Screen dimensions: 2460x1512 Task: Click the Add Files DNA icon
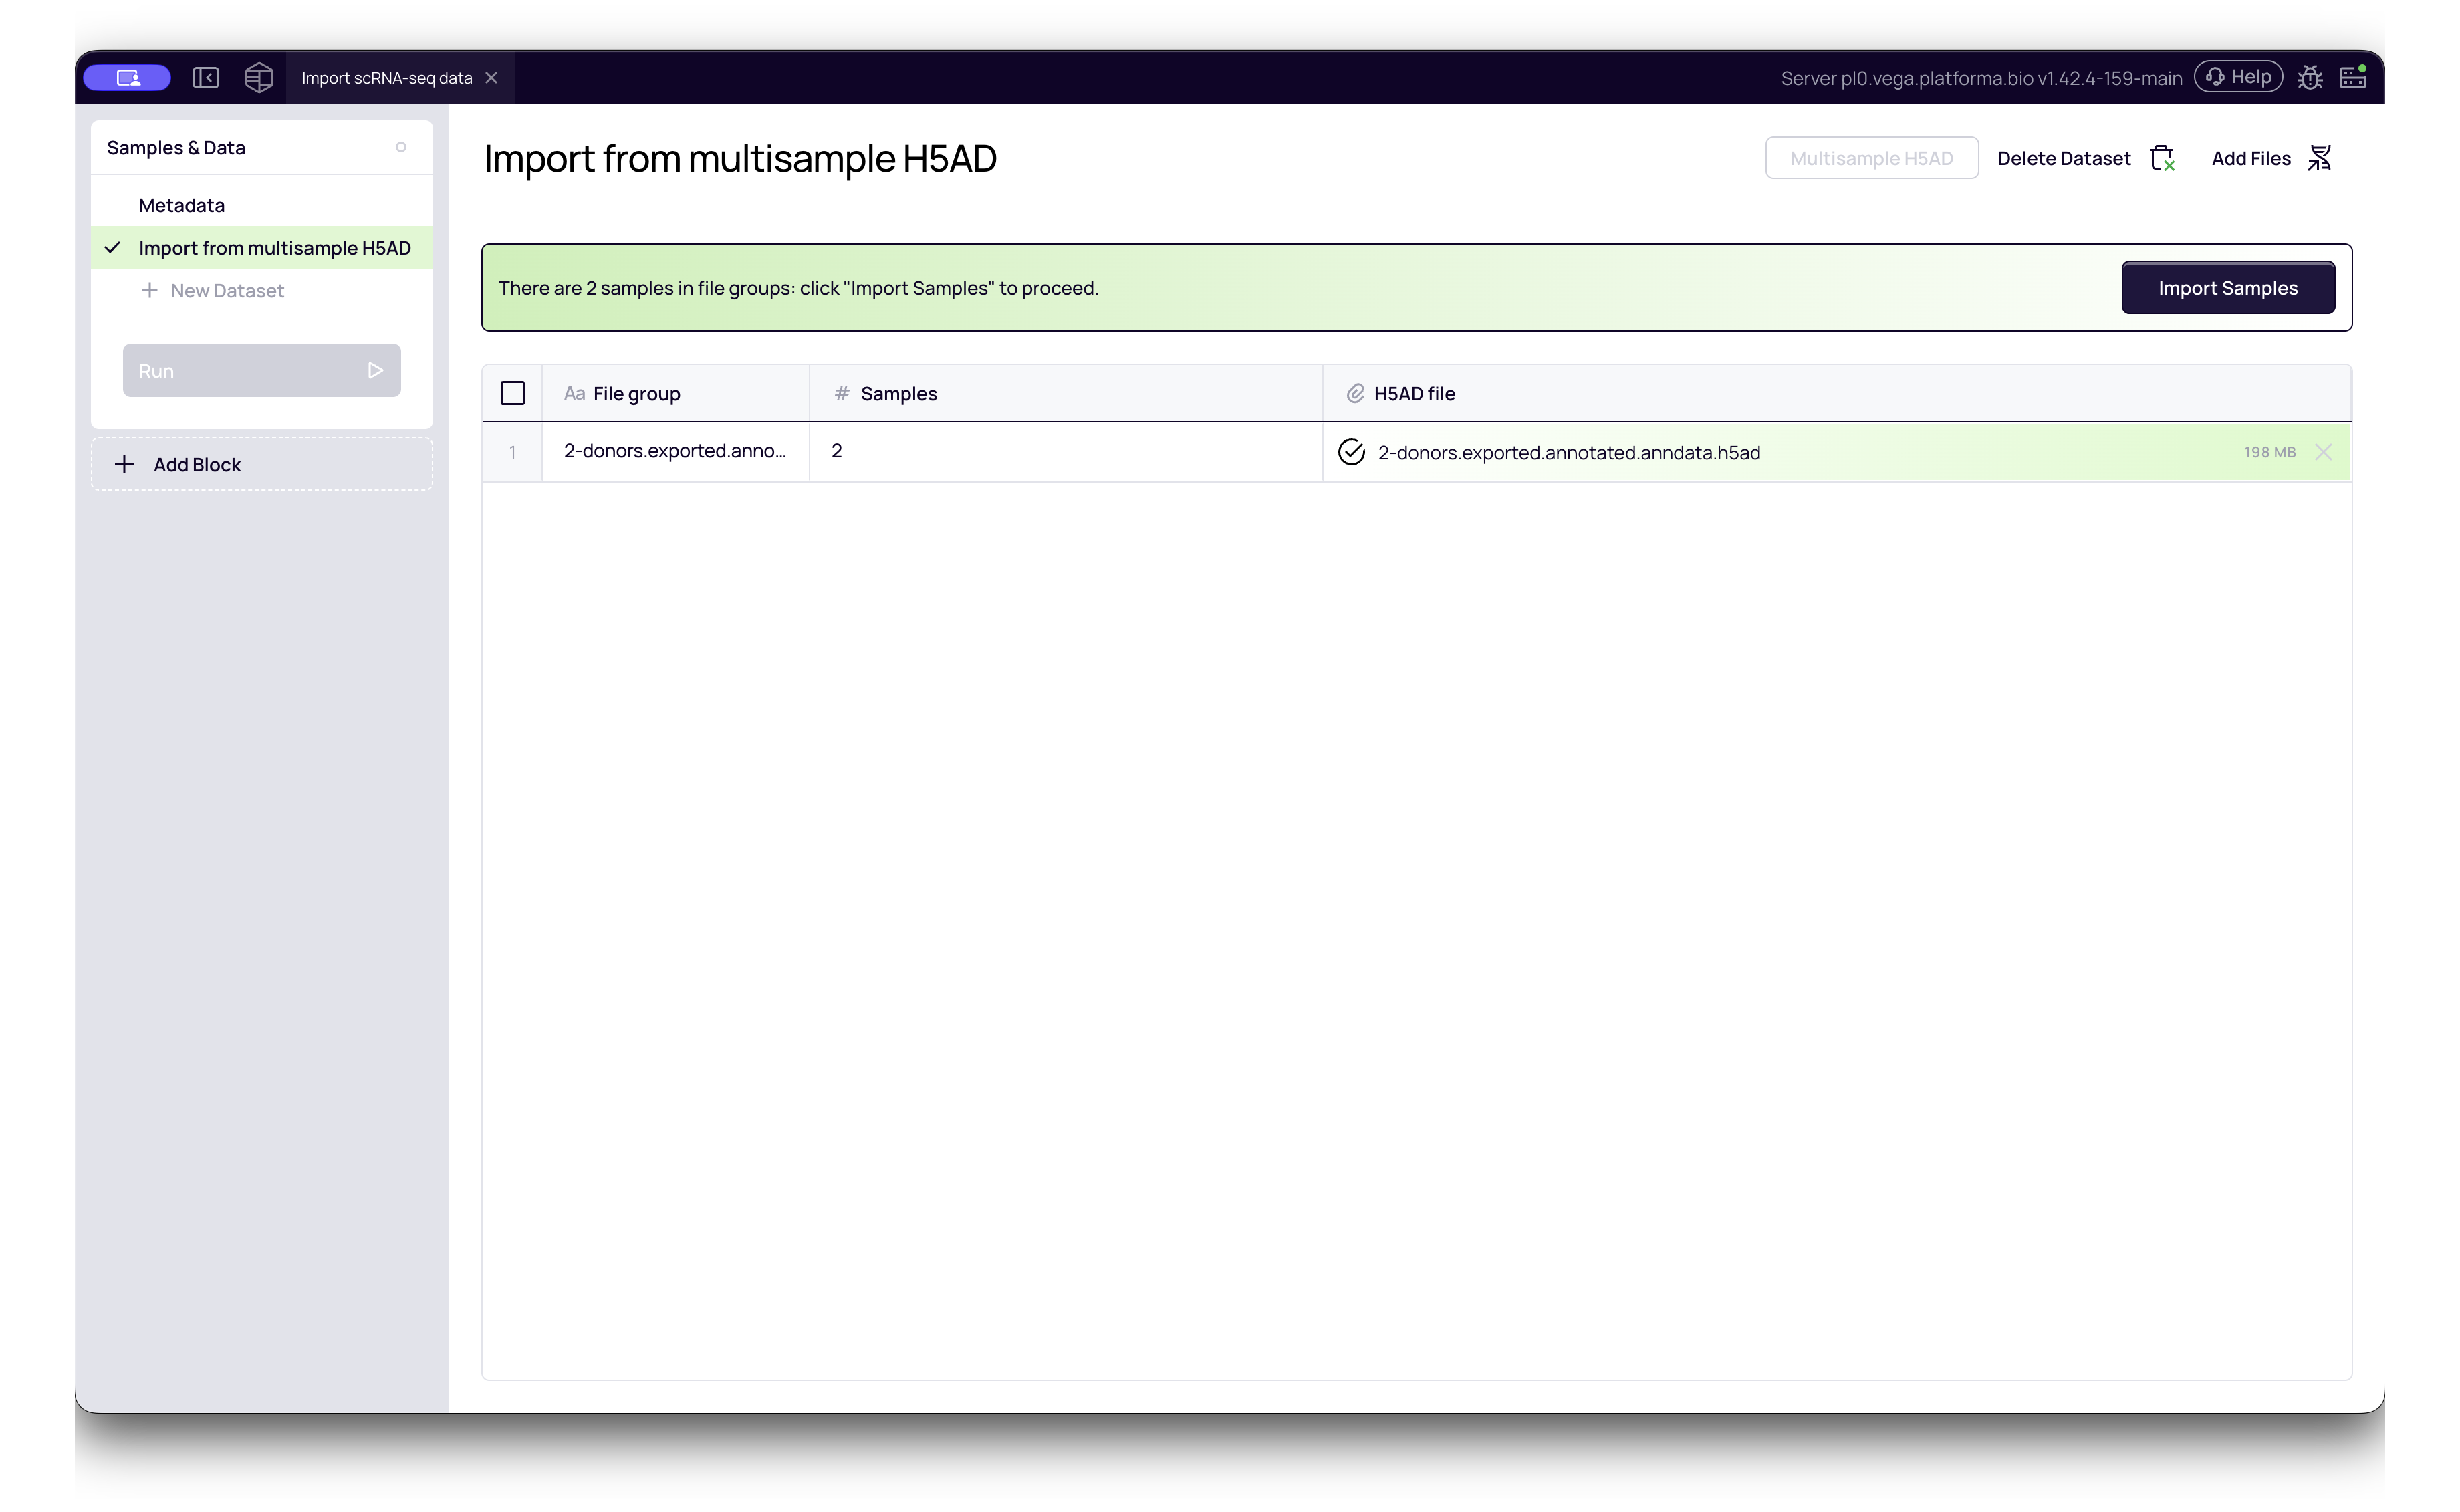pos(2320,158)
